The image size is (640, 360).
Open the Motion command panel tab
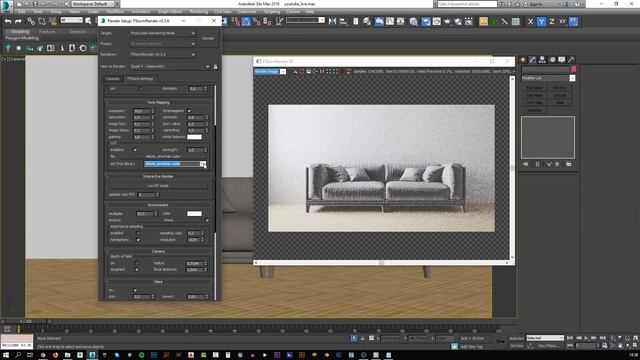tap(552, 60)
